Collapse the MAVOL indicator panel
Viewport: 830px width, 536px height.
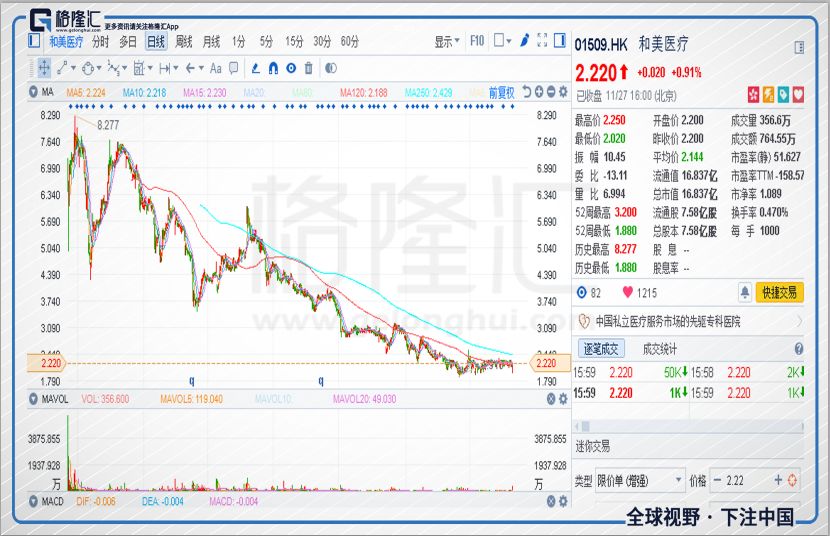(x=33, y=399)
